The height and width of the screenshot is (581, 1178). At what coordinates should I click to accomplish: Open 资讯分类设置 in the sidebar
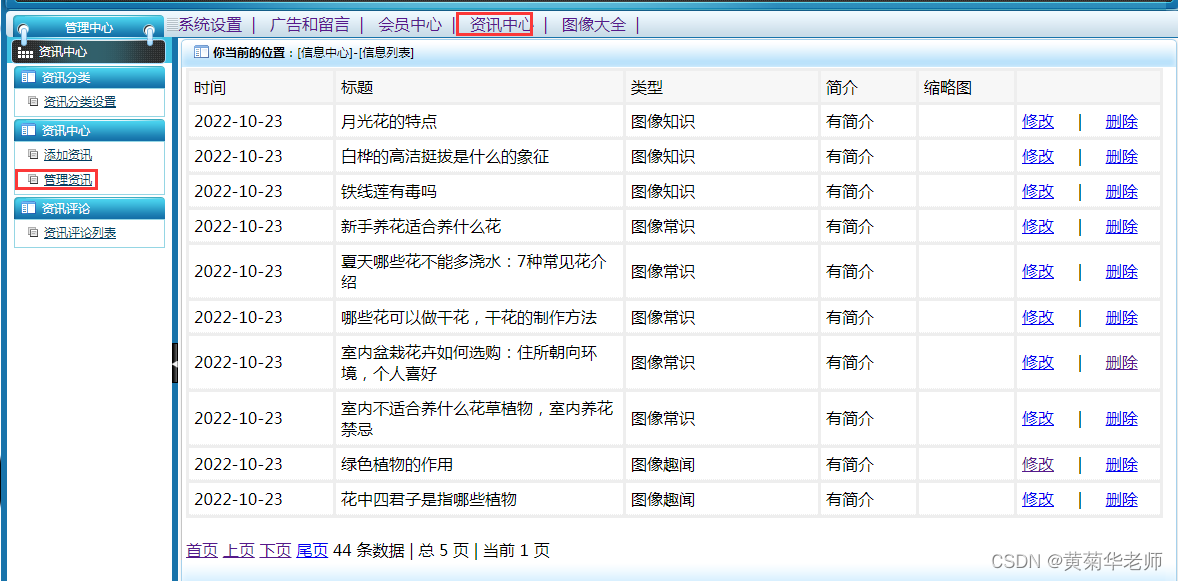[x=80, y=101]
